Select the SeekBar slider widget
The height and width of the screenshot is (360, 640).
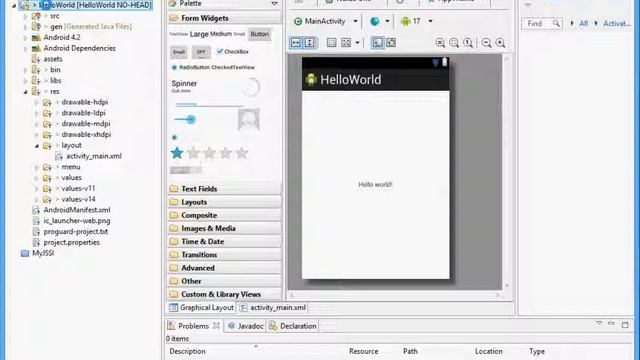[185, 120]
